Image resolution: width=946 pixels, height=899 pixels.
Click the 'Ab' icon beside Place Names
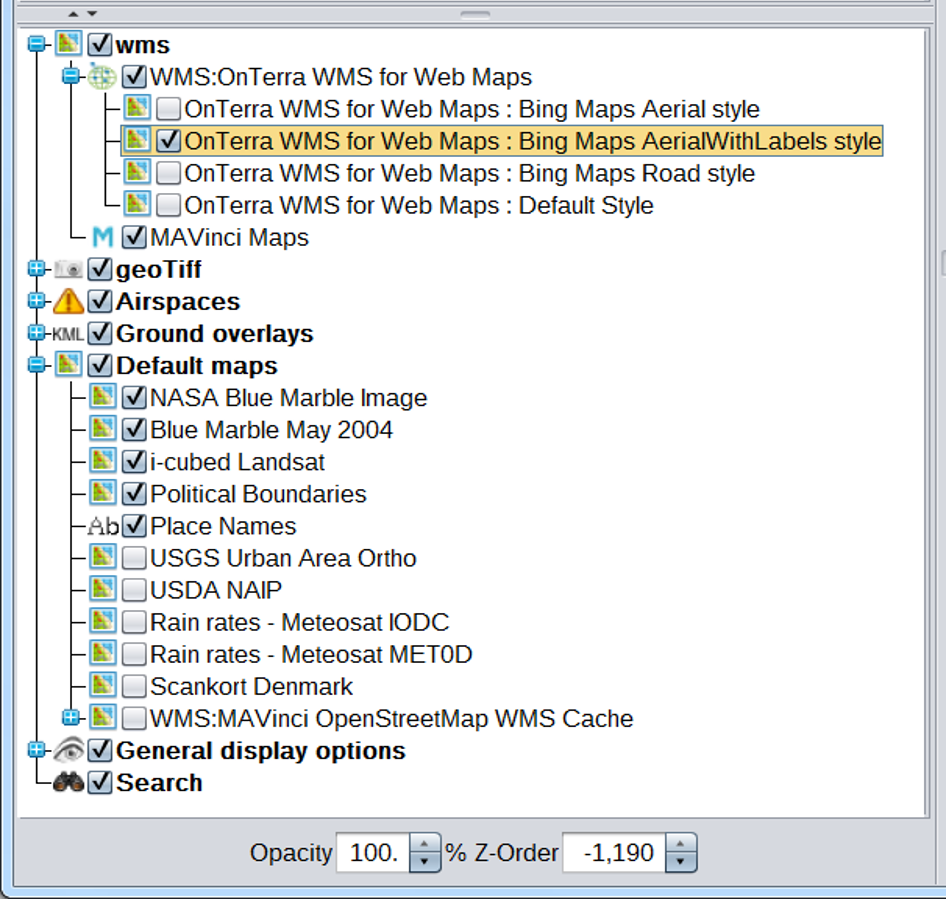pos(102,526)
